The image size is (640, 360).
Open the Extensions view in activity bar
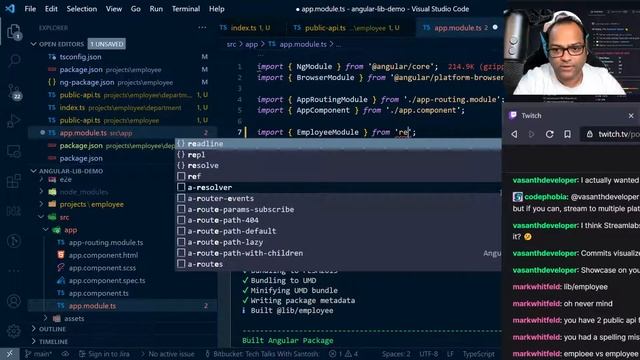[13, 181]
